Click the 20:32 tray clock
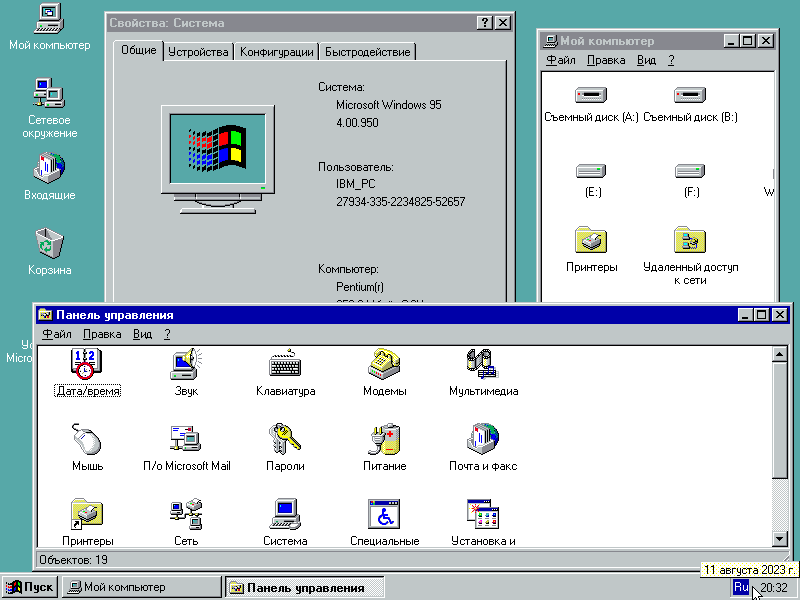The height and width of the screenshot is (600, 800). click(x=773, y=588)
